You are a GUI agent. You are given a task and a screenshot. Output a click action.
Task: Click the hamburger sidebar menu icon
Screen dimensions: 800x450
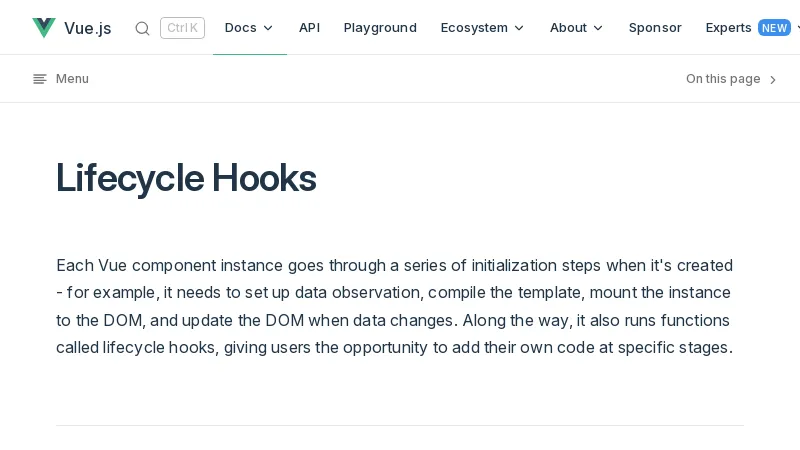pyautogui.click(x=40, y=79)
